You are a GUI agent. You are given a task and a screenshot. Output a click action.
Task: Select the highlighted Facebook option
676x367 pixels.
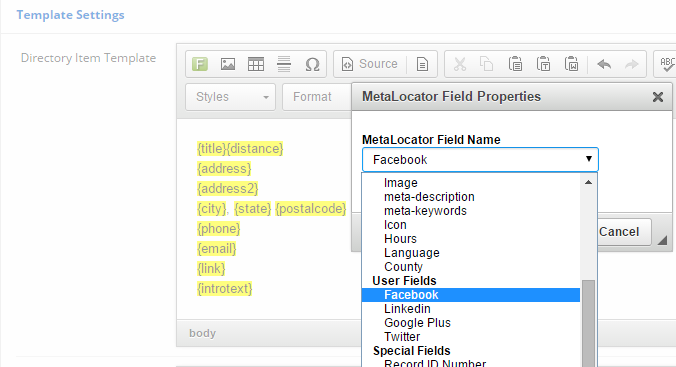(x=471, y=295)
